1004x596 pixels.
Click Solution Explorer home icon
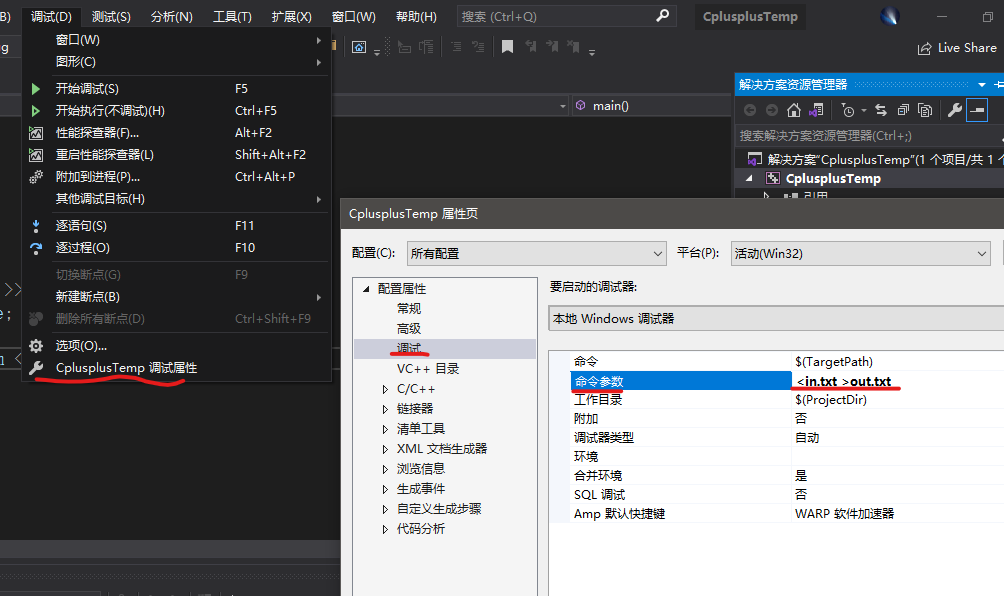coord(794,110)
